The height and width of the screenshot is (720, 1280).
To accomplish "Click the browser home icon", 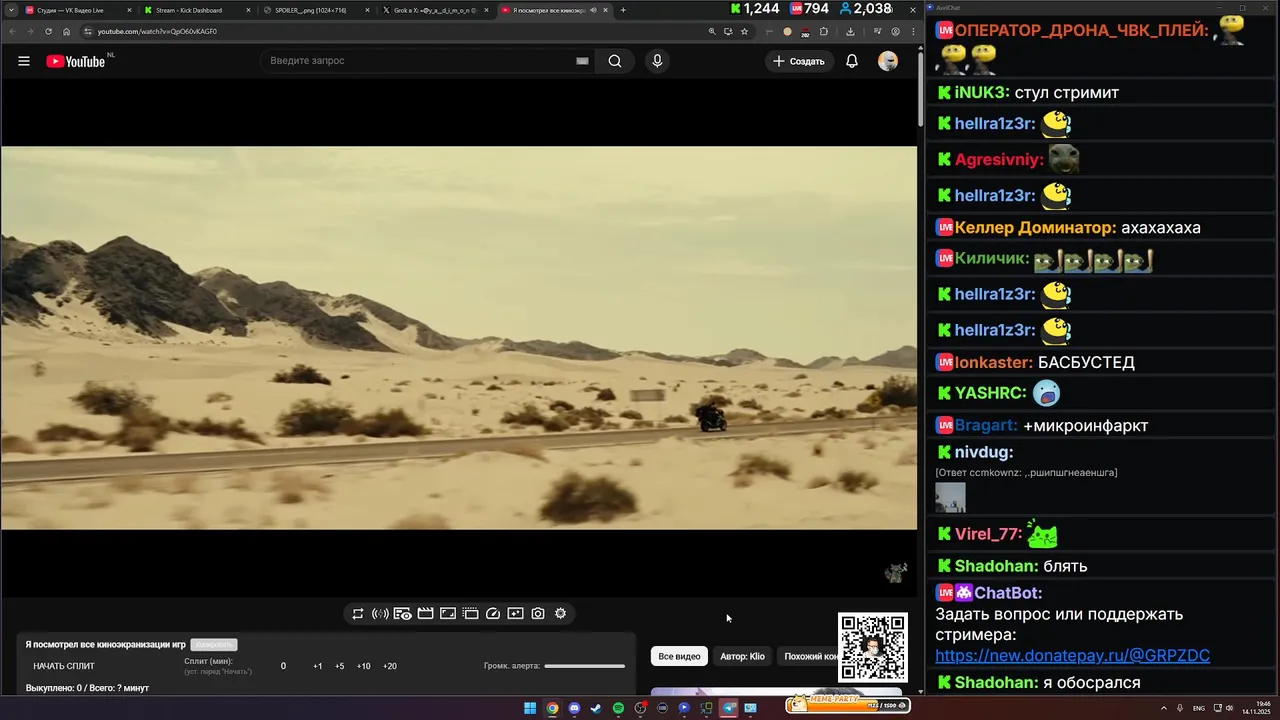I will (x=66, y=31).
